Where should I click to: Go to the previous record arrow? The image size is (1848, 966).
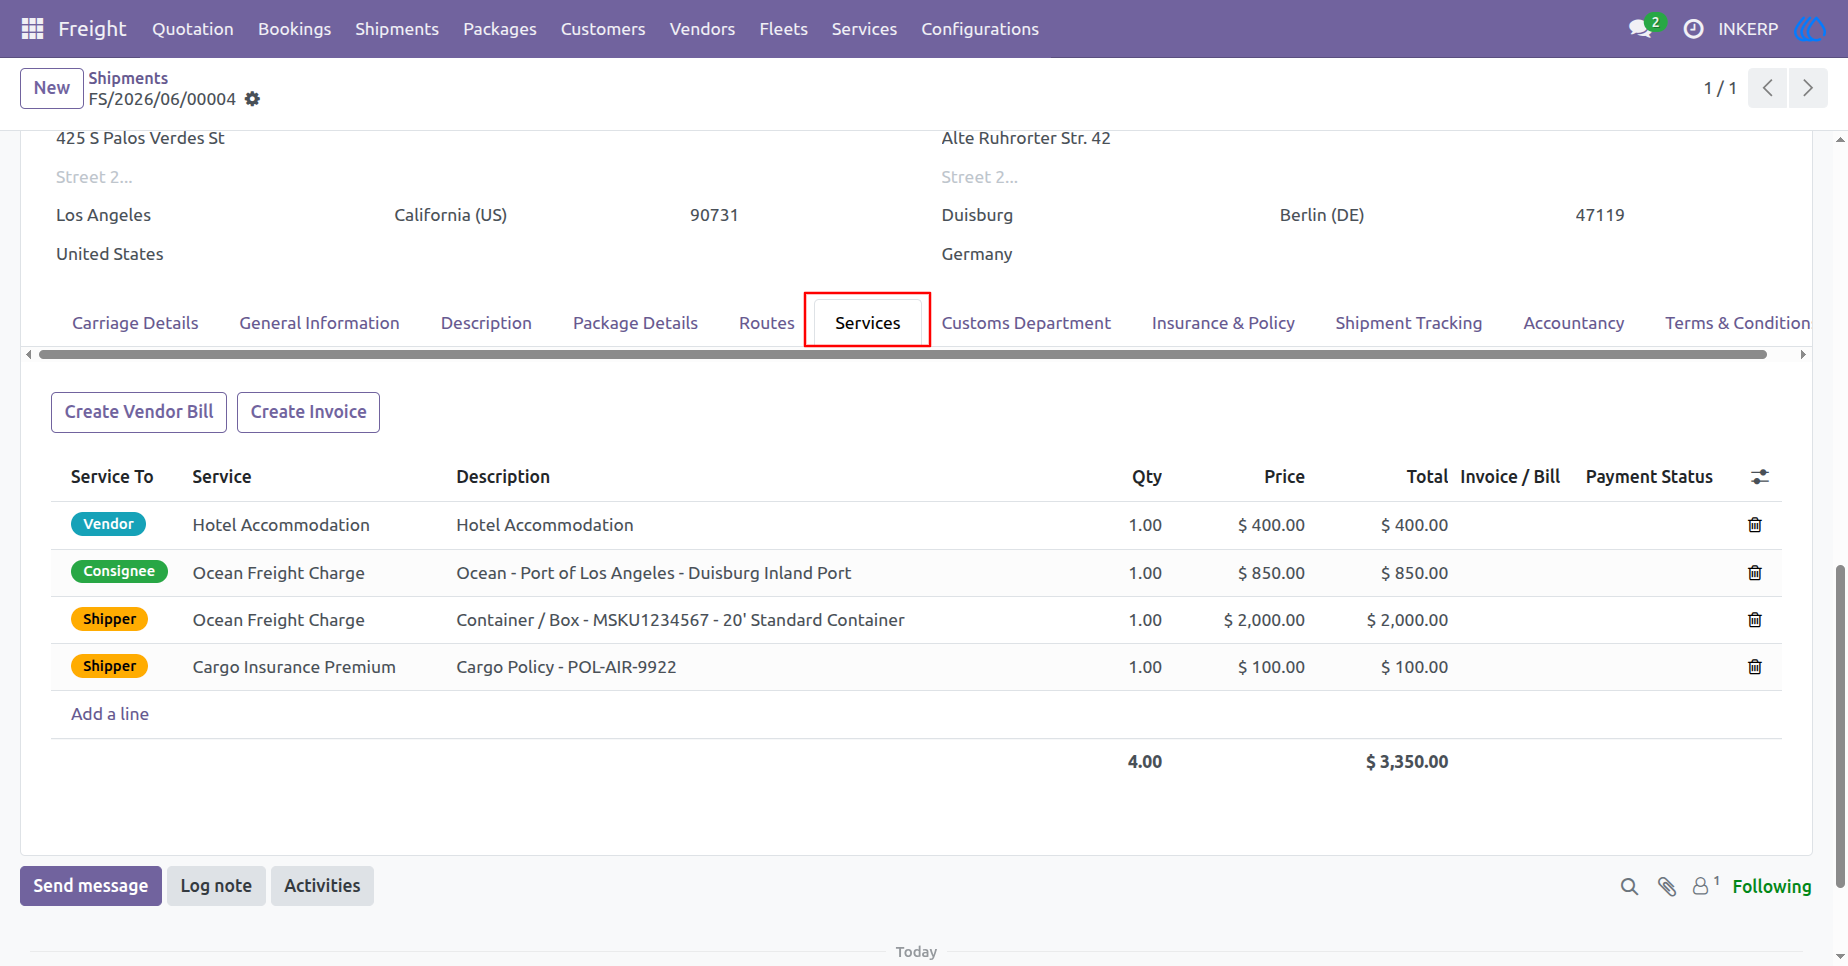[x=1768, y=88]
